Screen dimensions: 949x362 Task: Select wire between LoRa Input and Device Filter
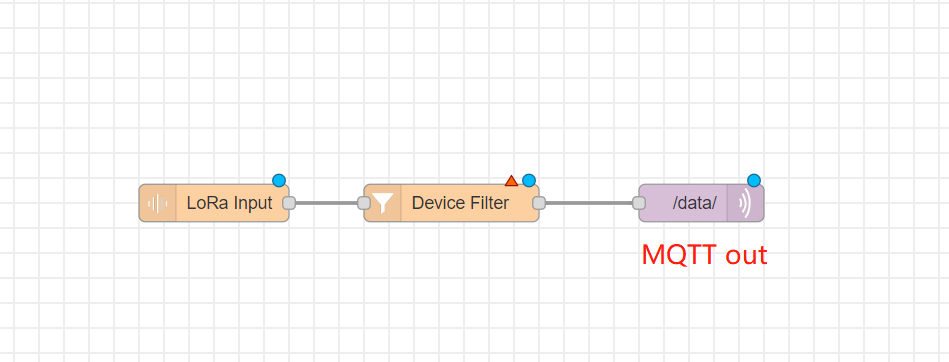[x=326, y=203]
